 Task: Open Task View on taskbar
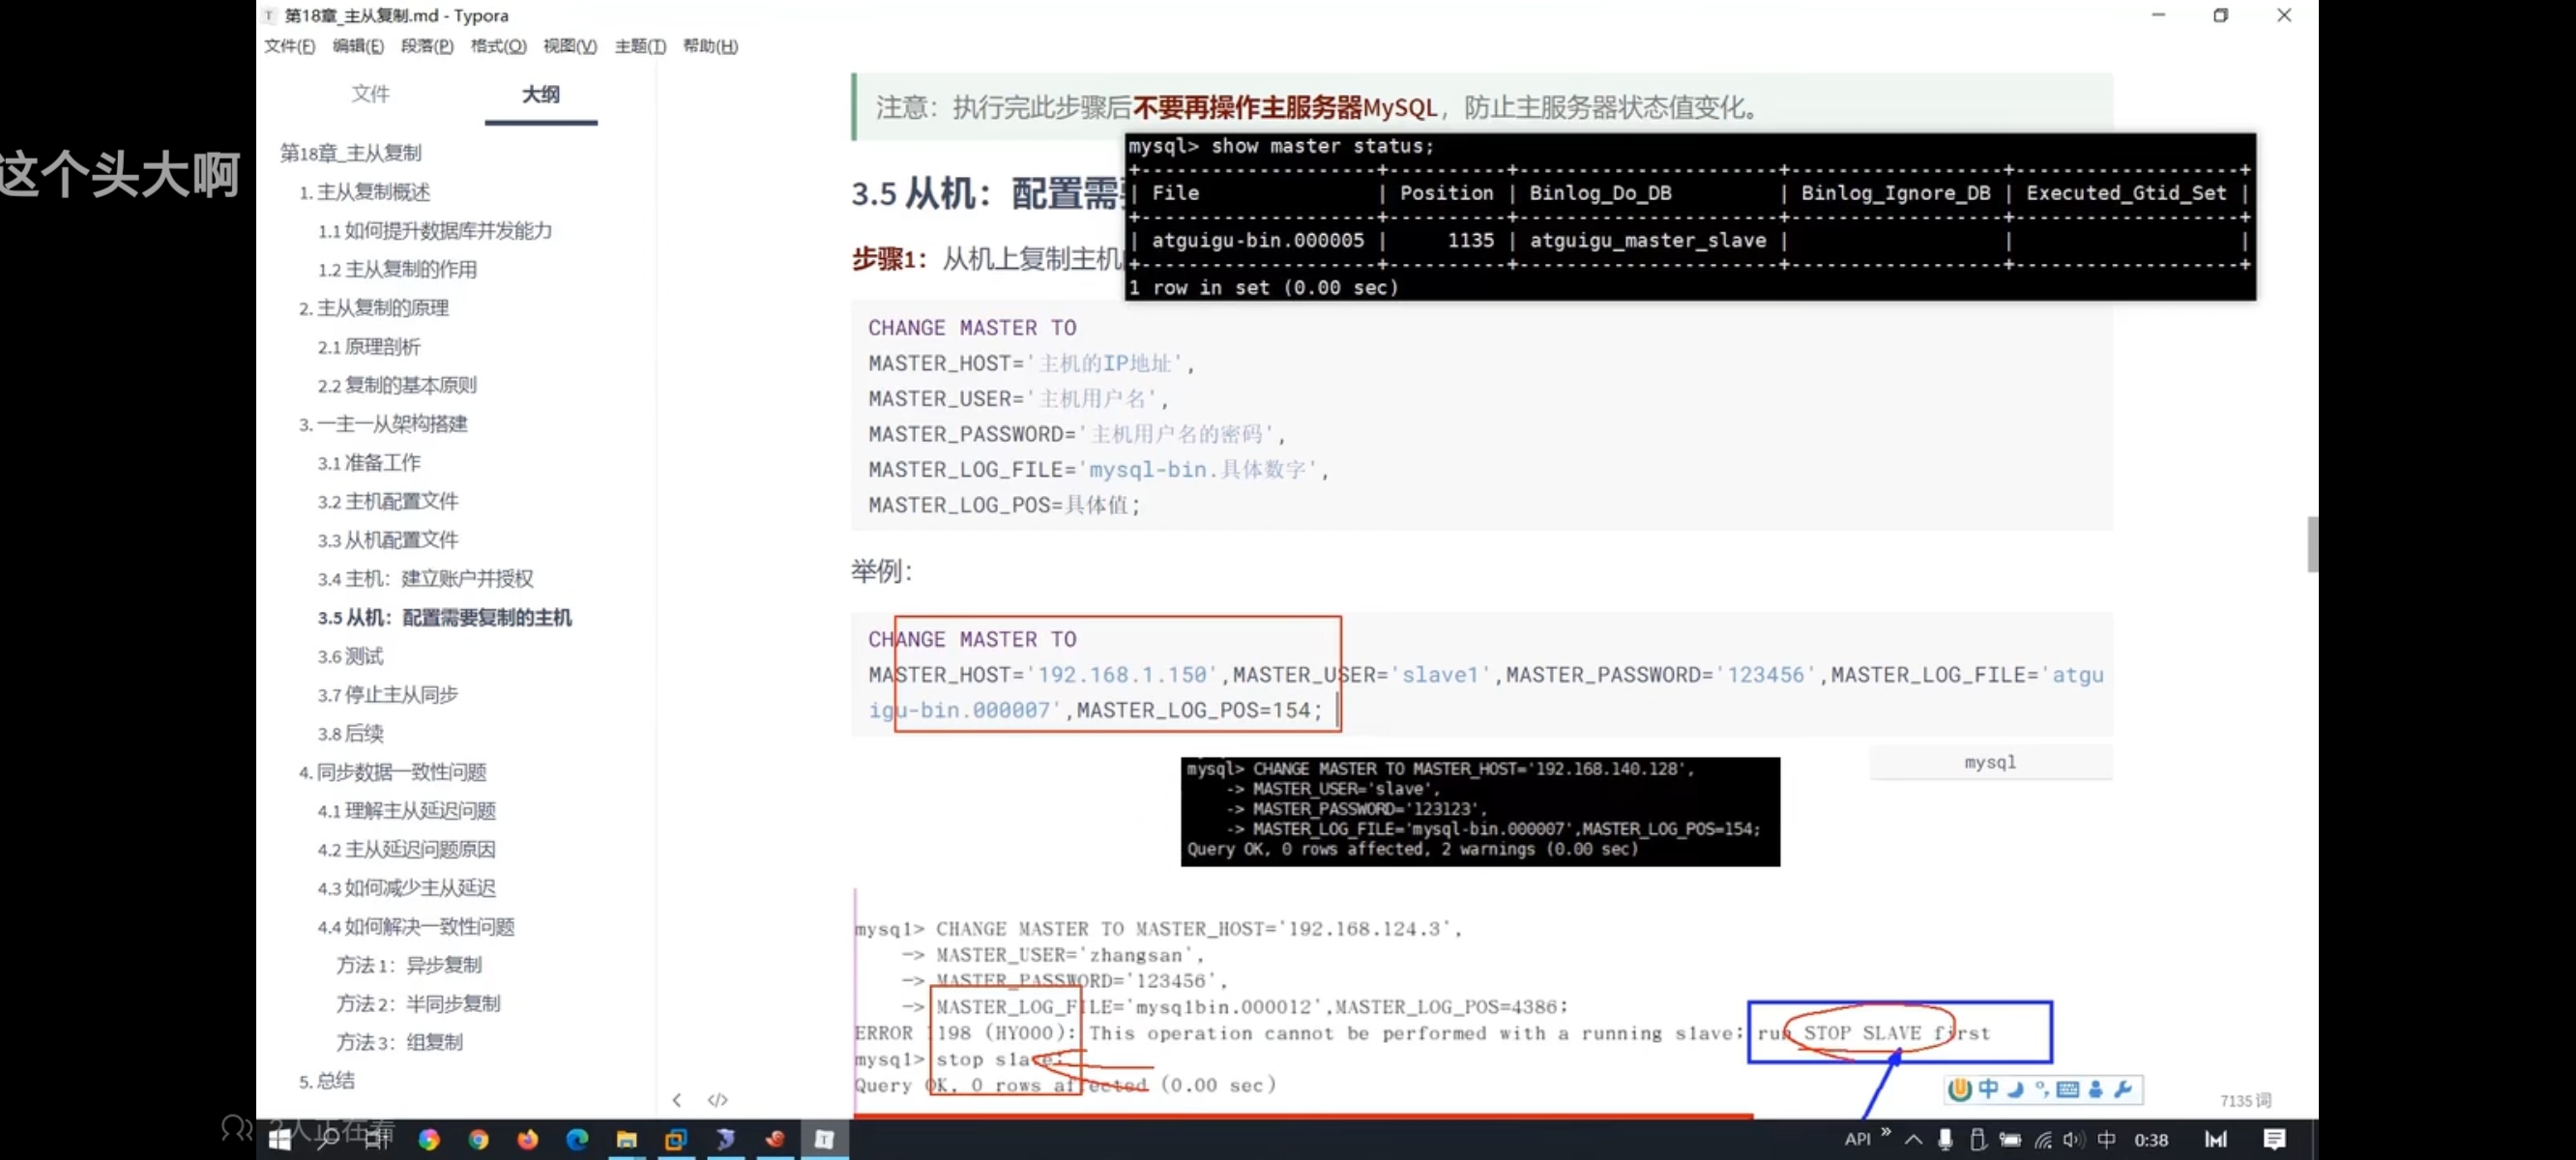[377, 1139]
